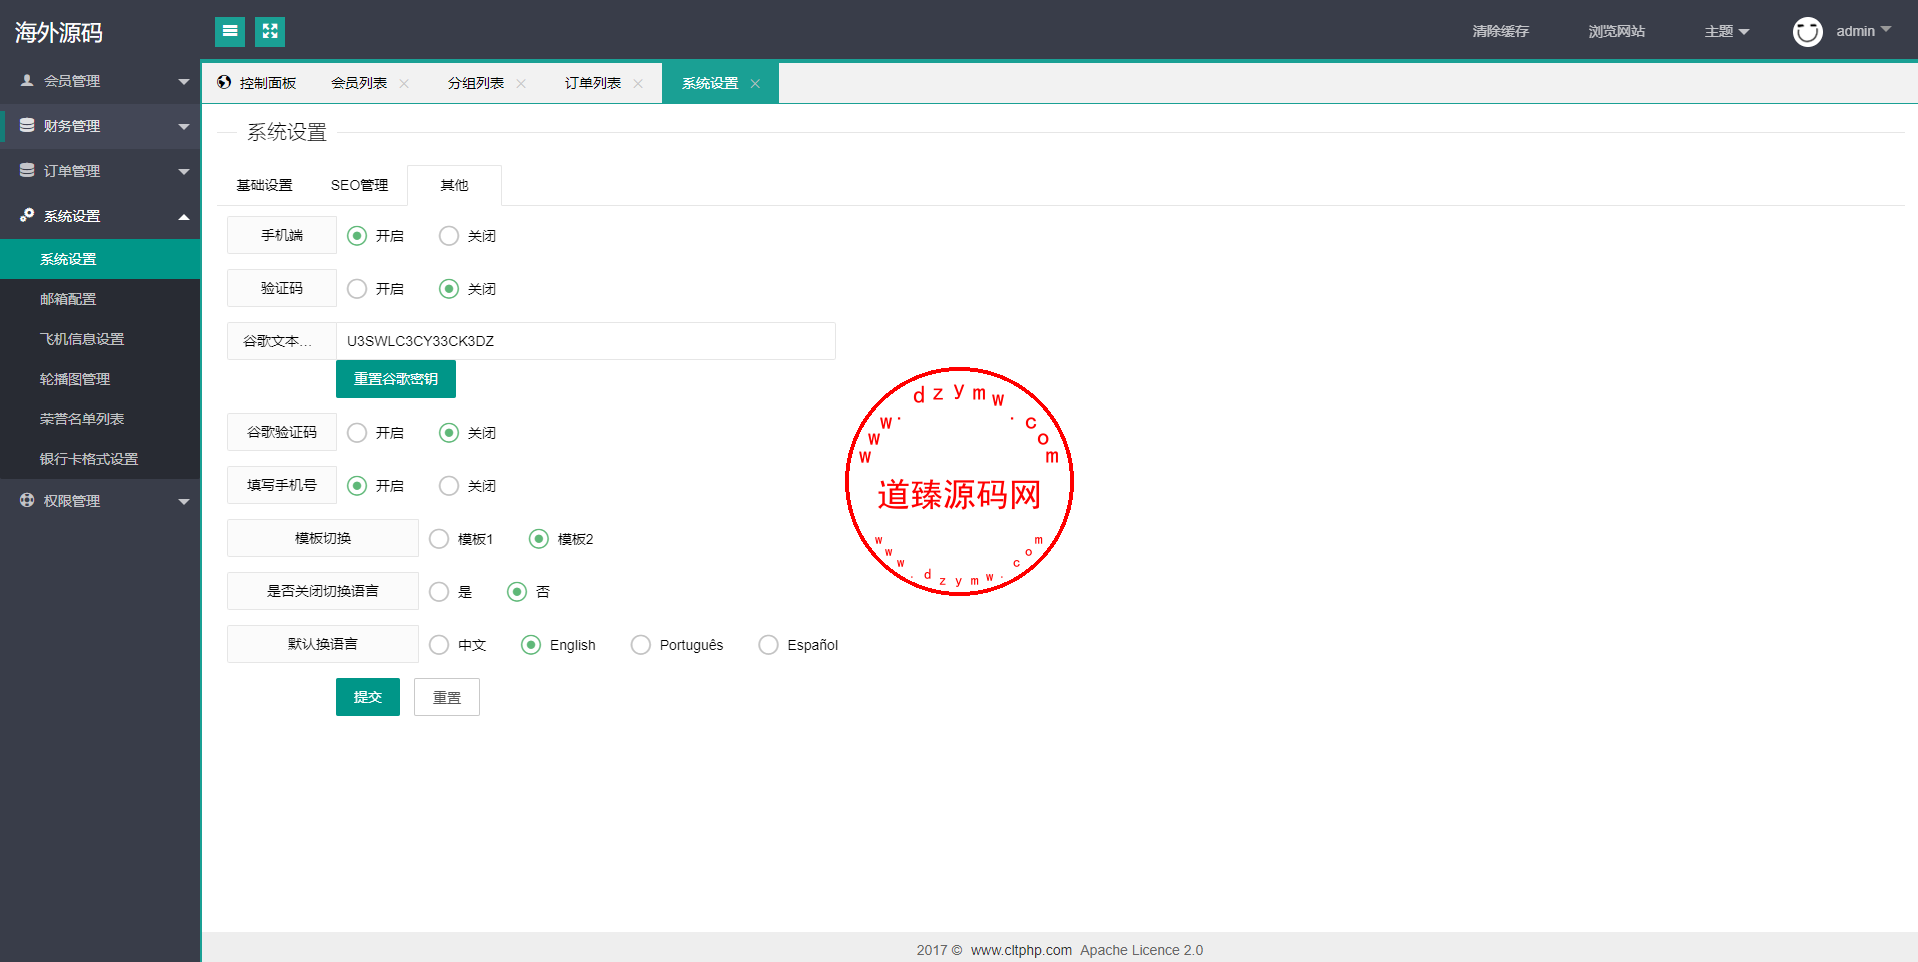This screenshot has width=1918, height=962.
Task: Click the 海外源码 logo title
Action: (59, 32)
